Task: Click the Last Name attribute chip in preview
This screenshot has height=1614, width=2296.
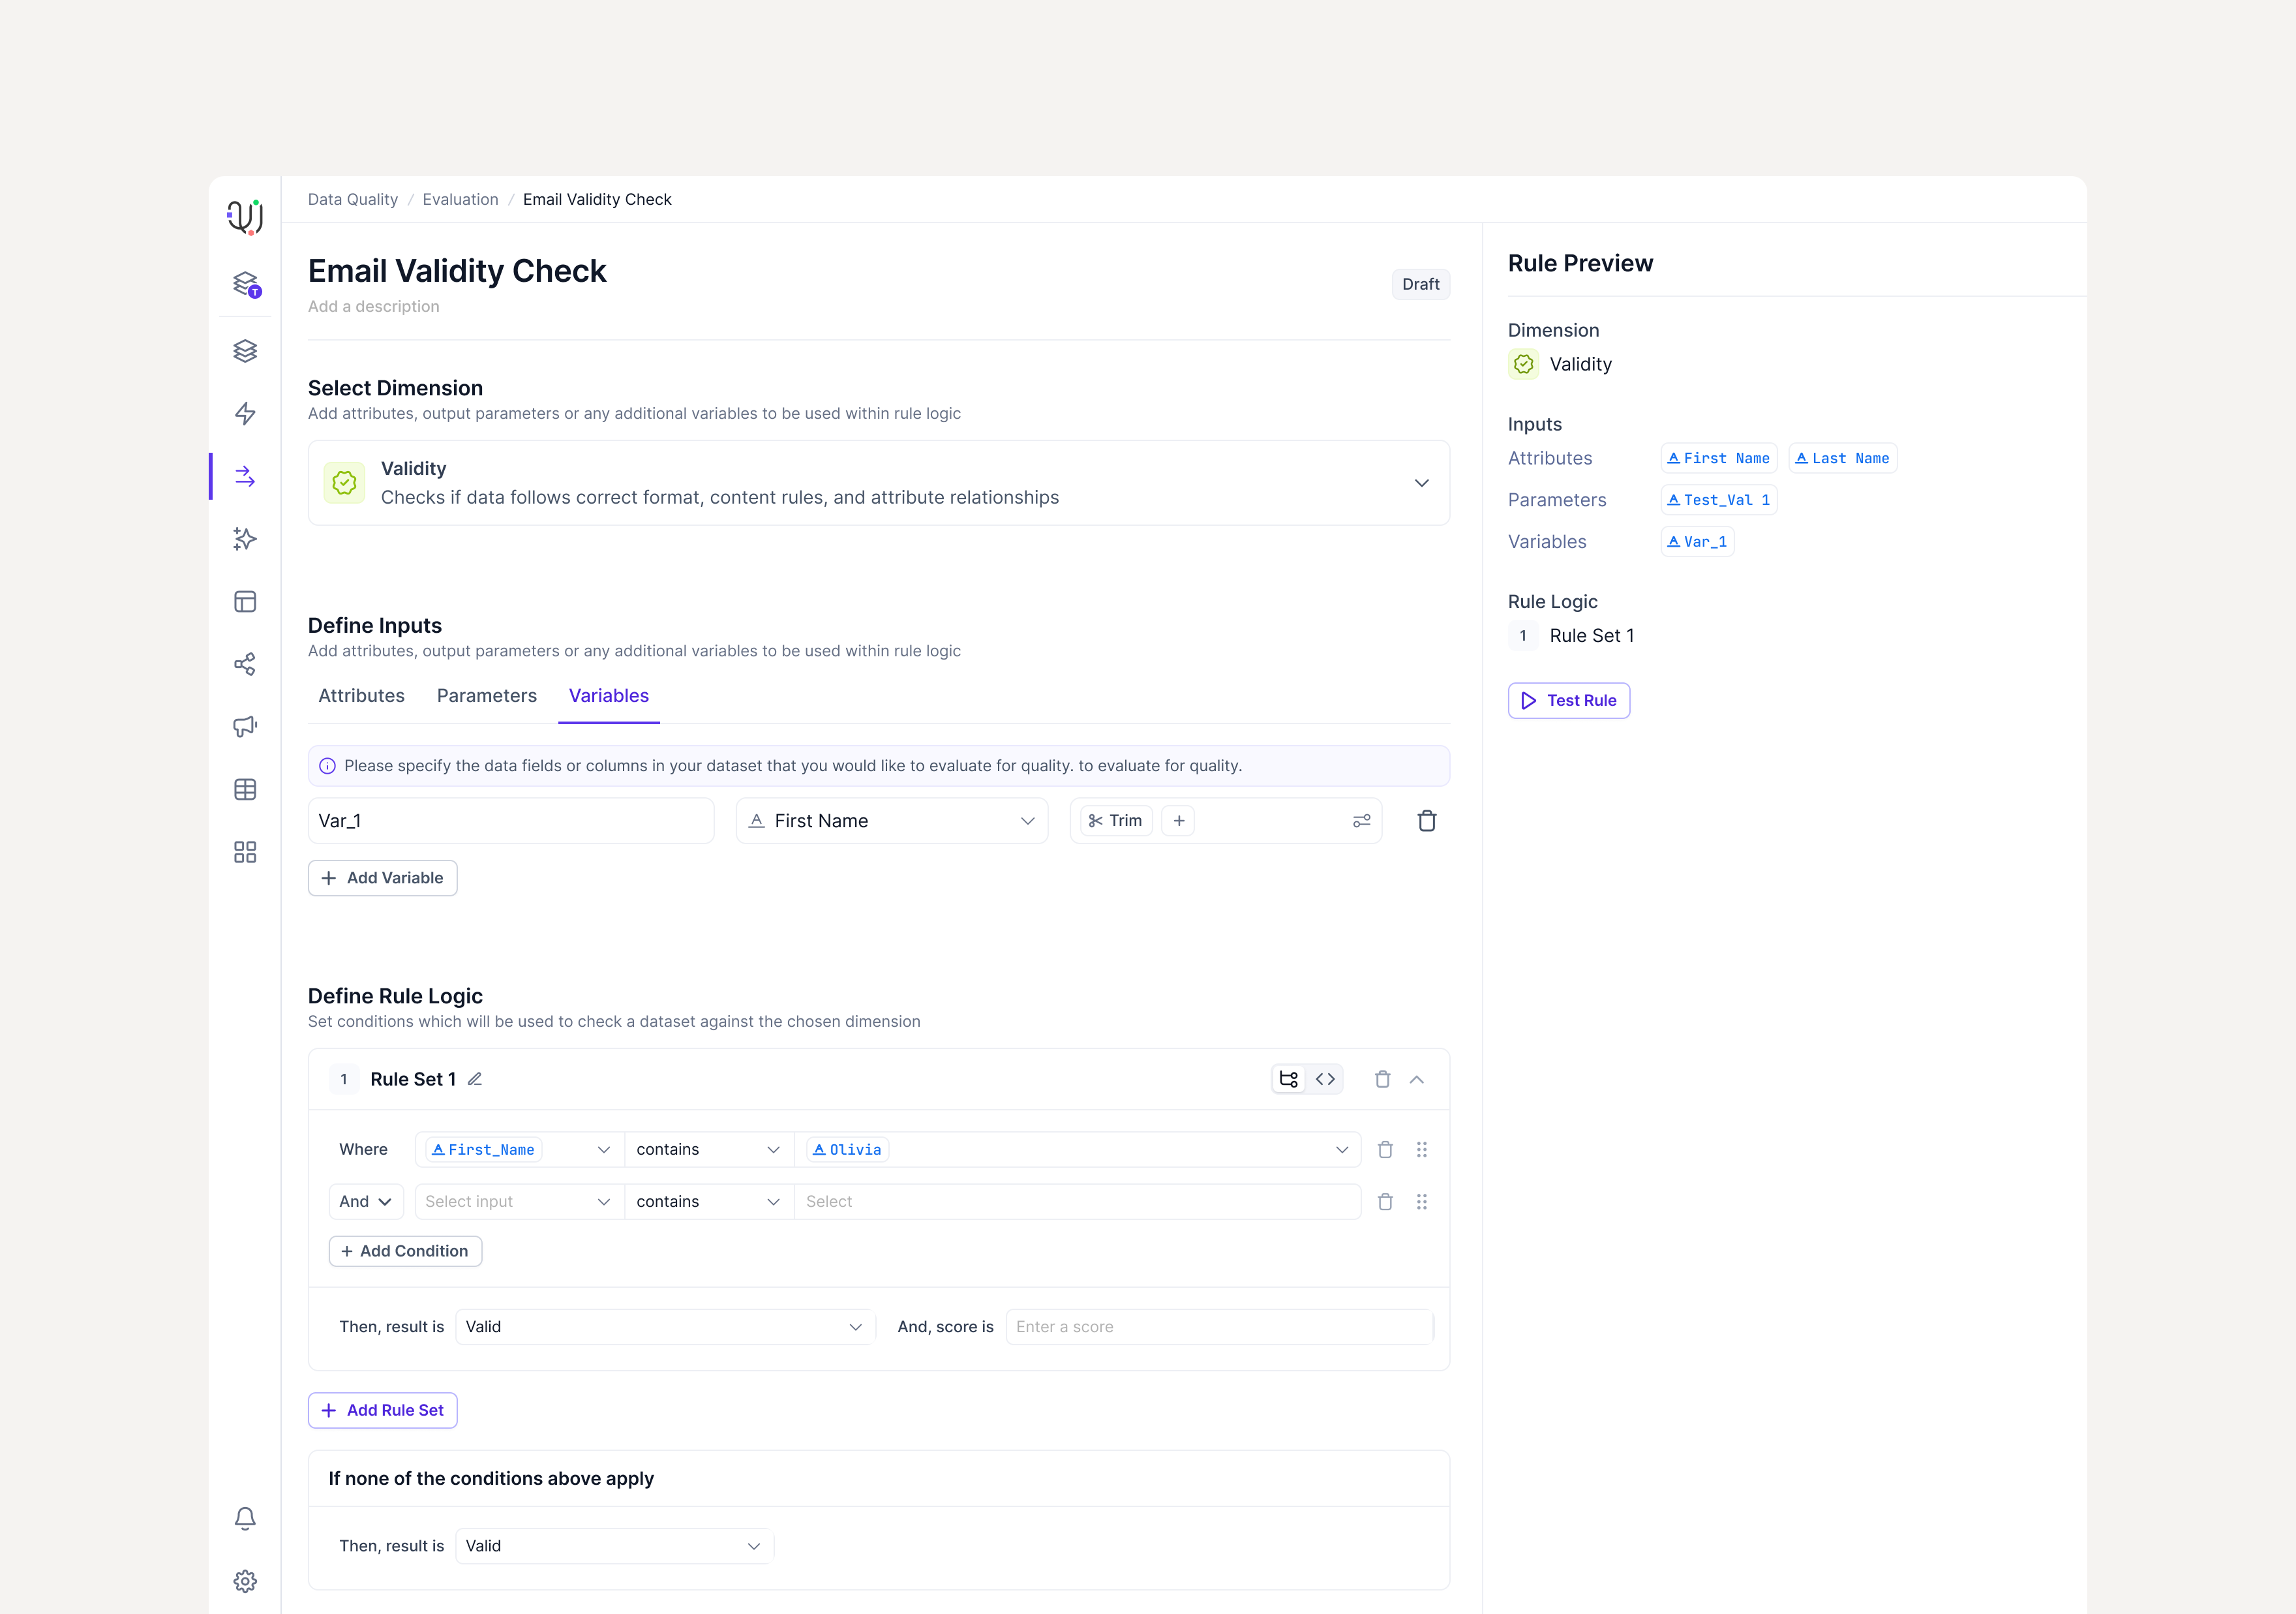Action: (1843, 458)
